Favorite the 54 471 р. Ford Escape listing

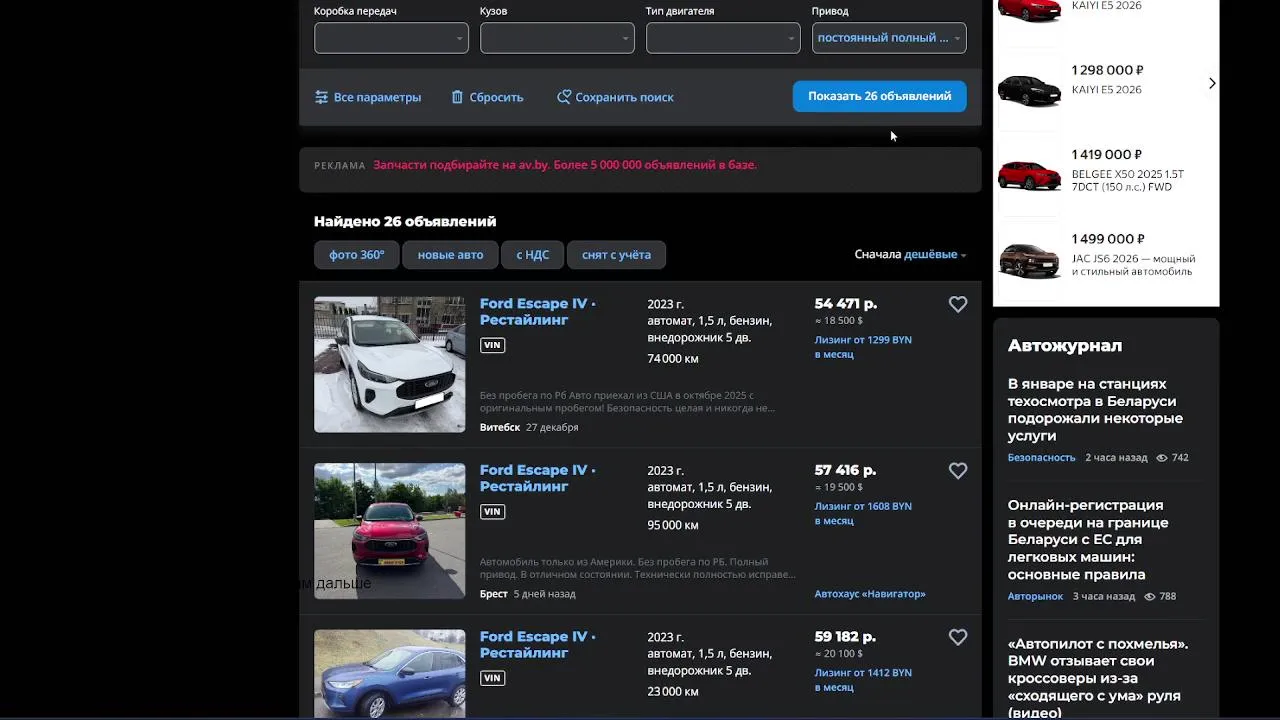point(958,305)
